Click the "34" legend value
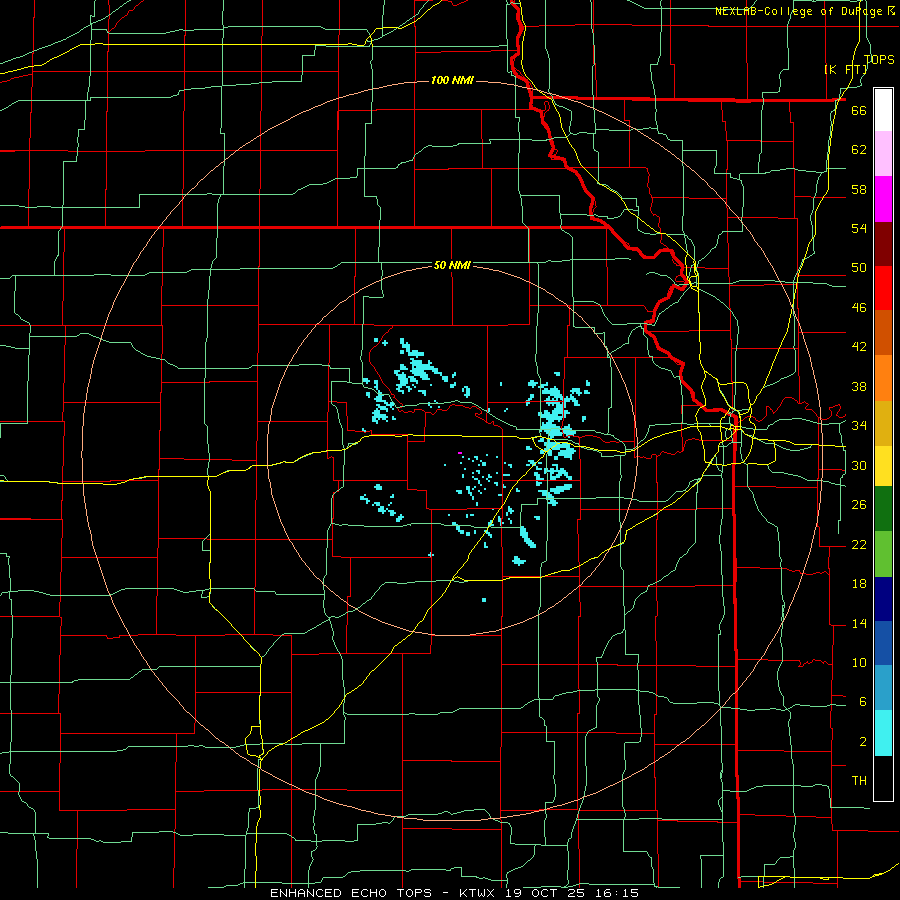Viewport: 900px width, 900px height. tap(859, 426)
